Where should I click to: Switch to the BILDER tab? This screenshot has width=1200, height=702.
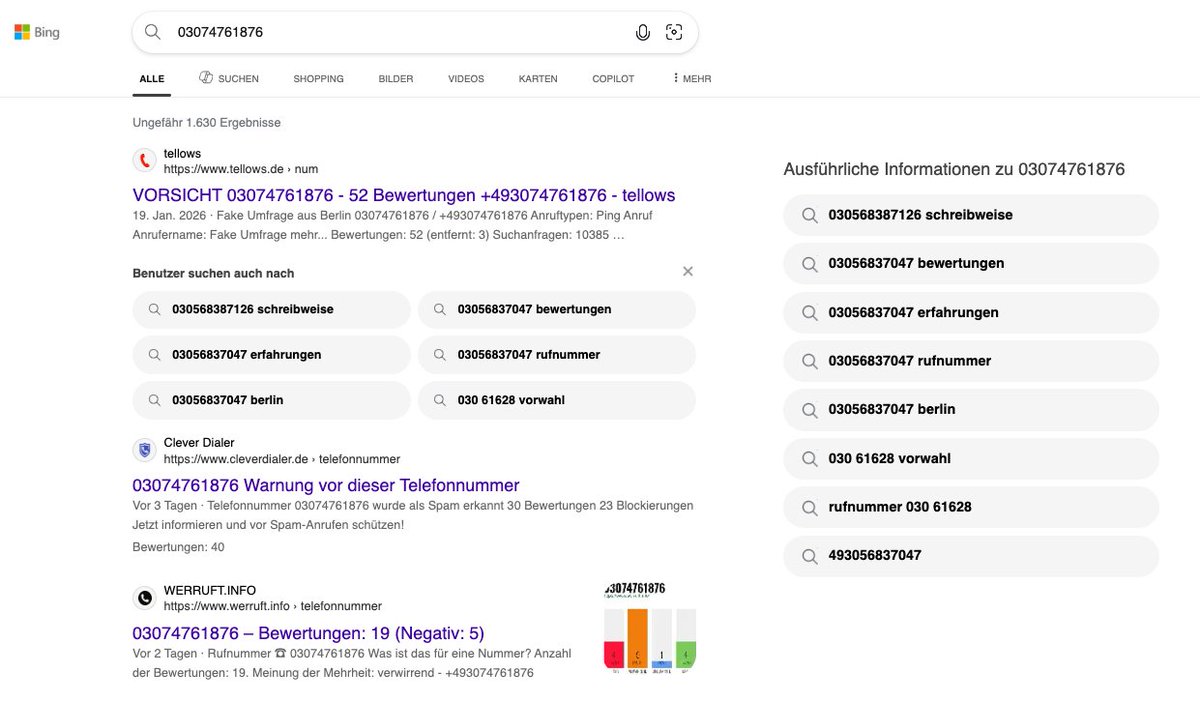click(396, 79)
